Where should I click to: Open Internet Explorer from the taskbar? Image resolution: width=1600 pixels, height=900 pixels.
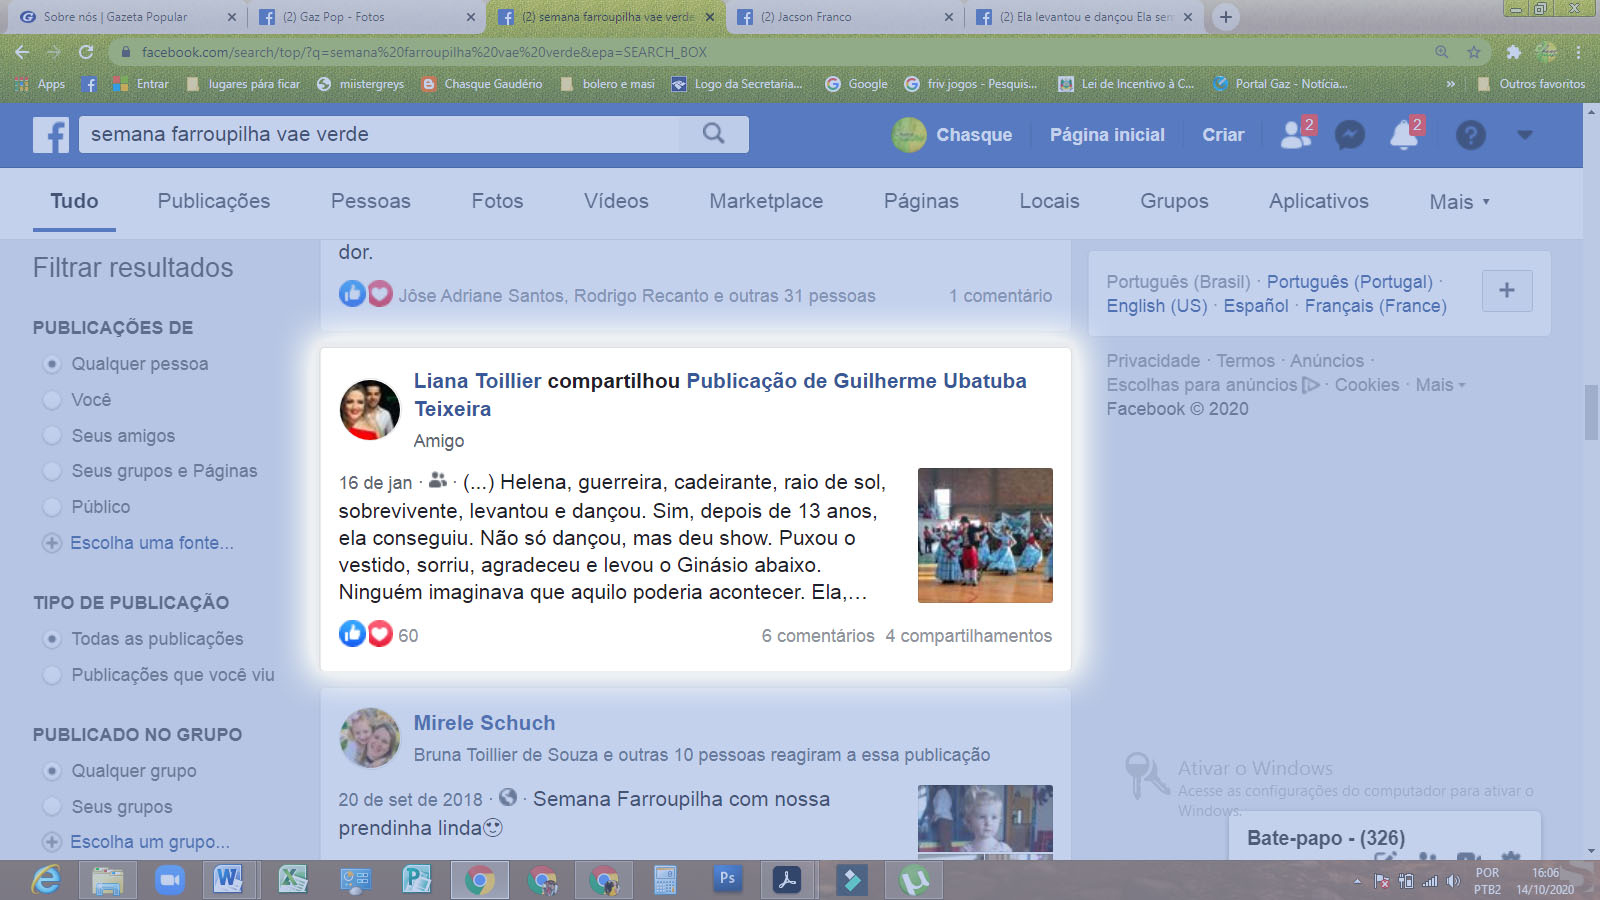pos(46,880)
